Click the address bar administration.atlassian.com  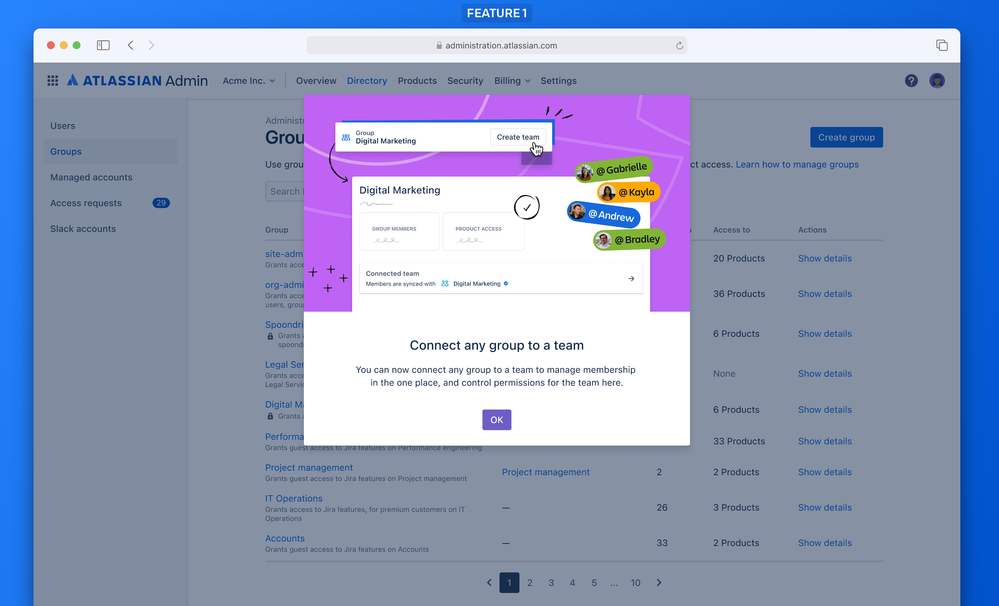click(496, 45)
